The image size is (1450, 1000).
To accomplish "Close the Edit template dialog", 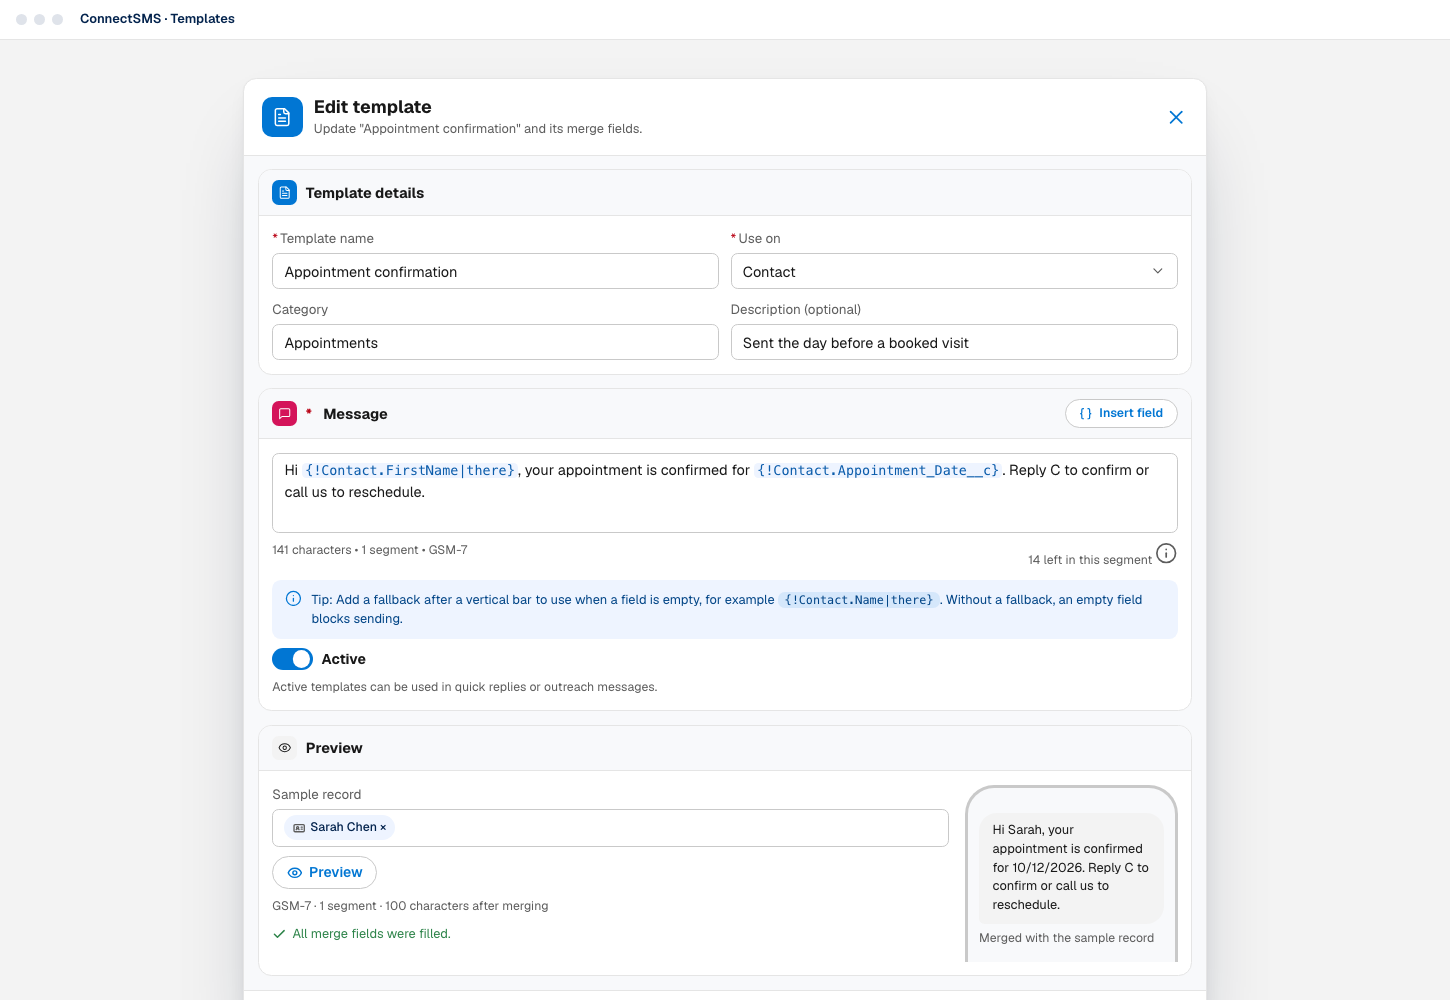I will point(1176,117).
